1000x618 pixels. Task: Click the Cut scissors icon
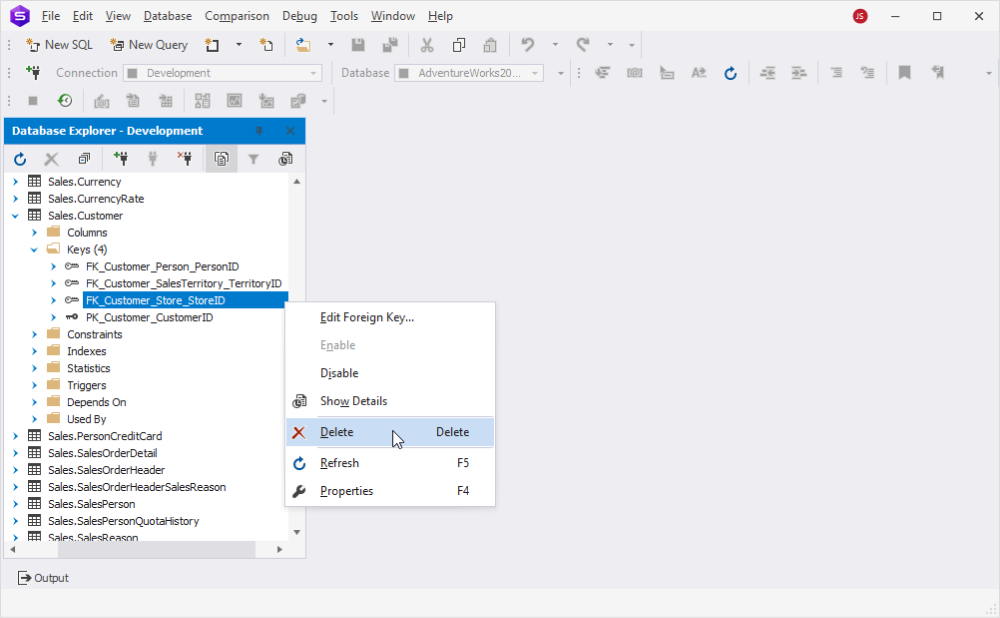[427, 45]
